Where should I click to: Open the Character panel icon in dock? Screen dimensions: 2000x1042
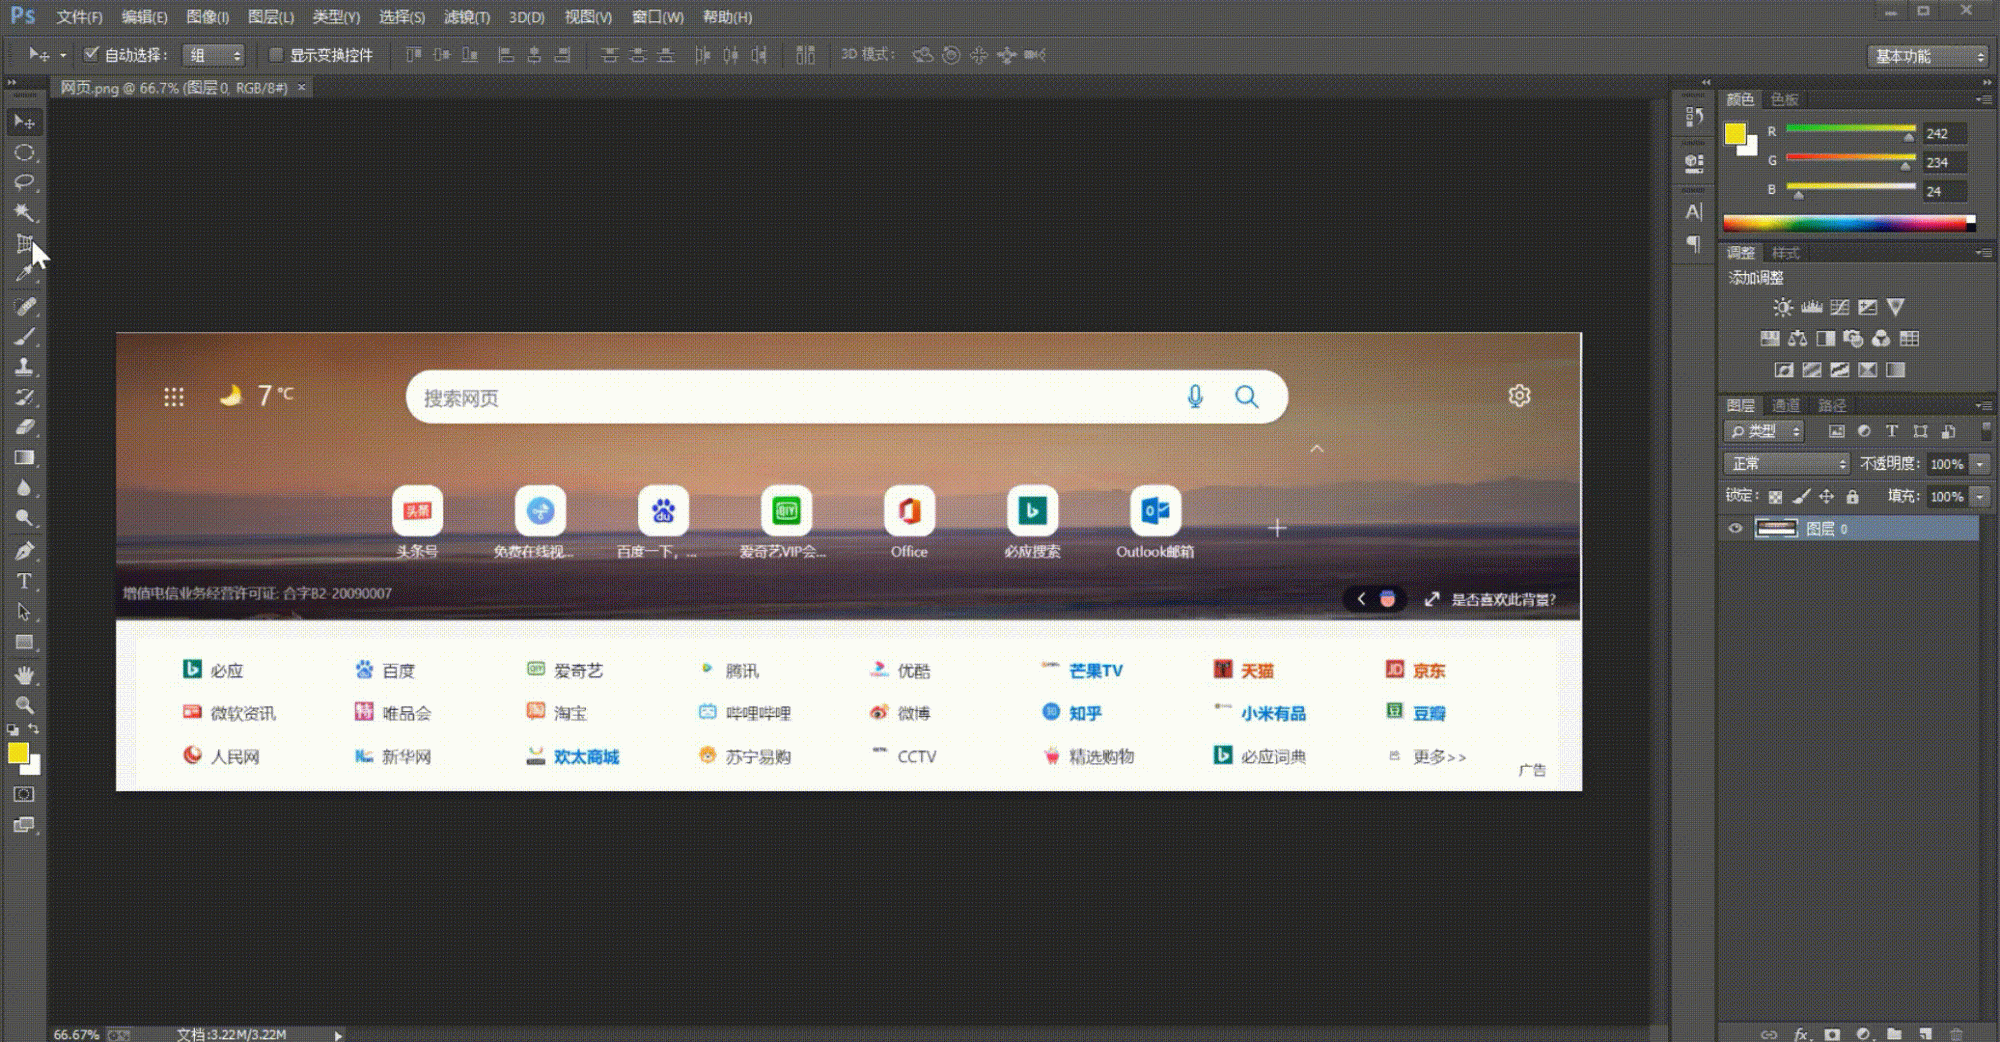[1694, 212]
